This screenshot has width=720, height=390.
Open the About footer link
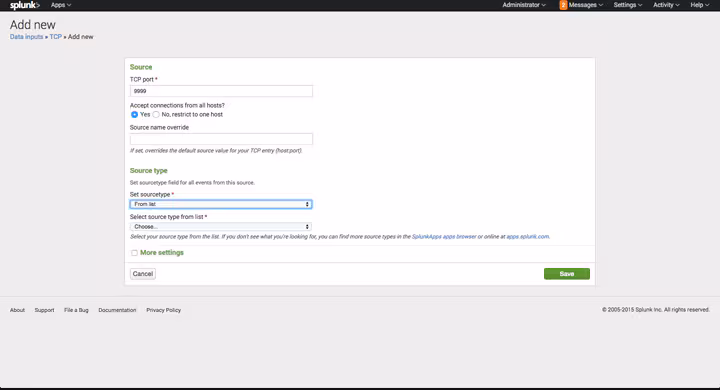[x=17, y=310]
